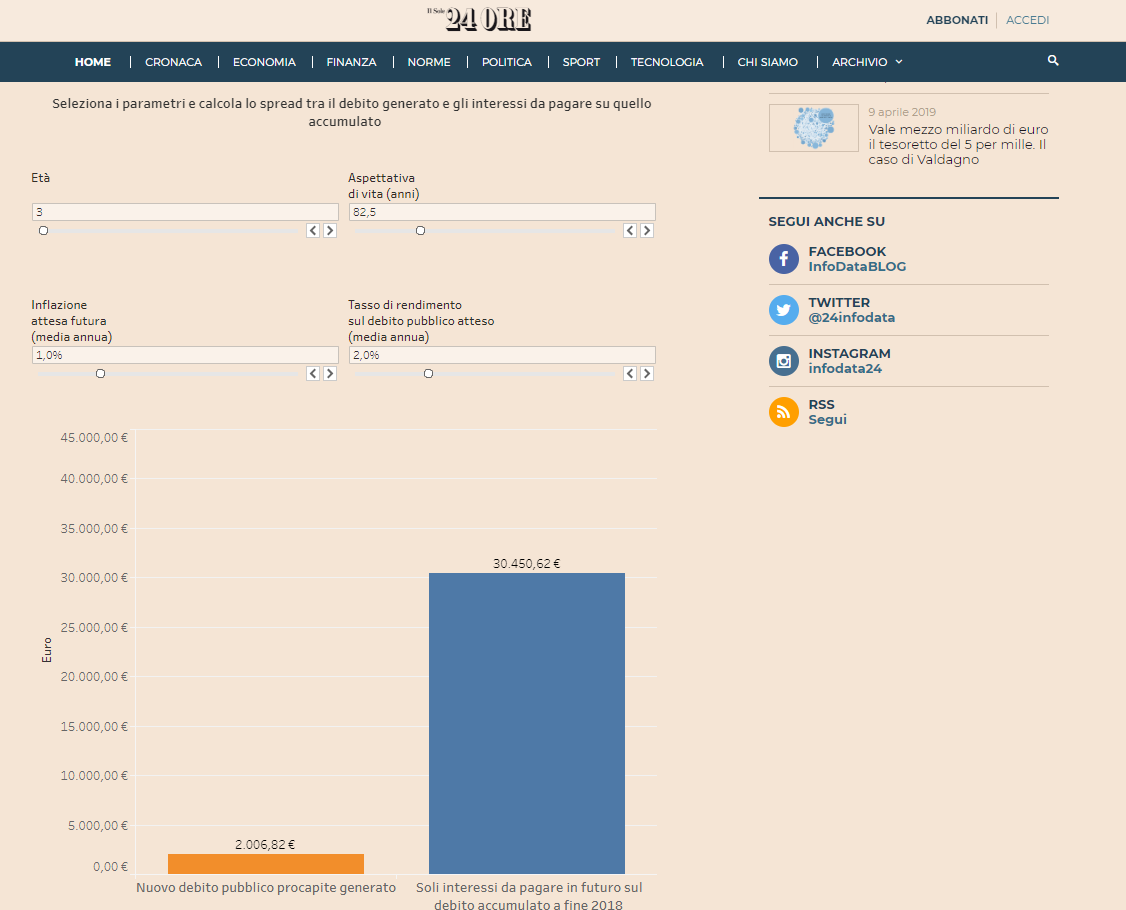Select the blue interessi da pagare bar
The height and width of the screenshot is (910, 1126).
526,723
